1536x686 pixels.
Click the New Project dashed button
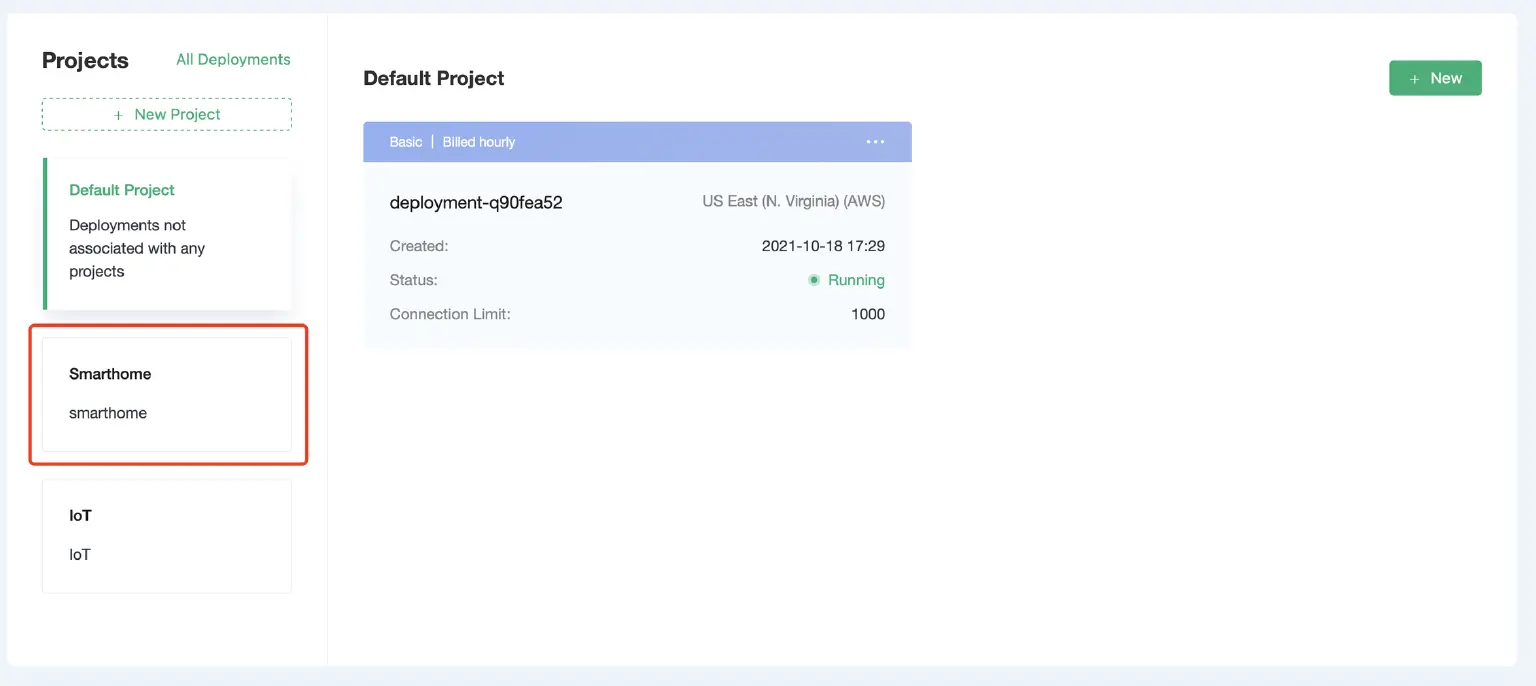[x=166, y=114]
